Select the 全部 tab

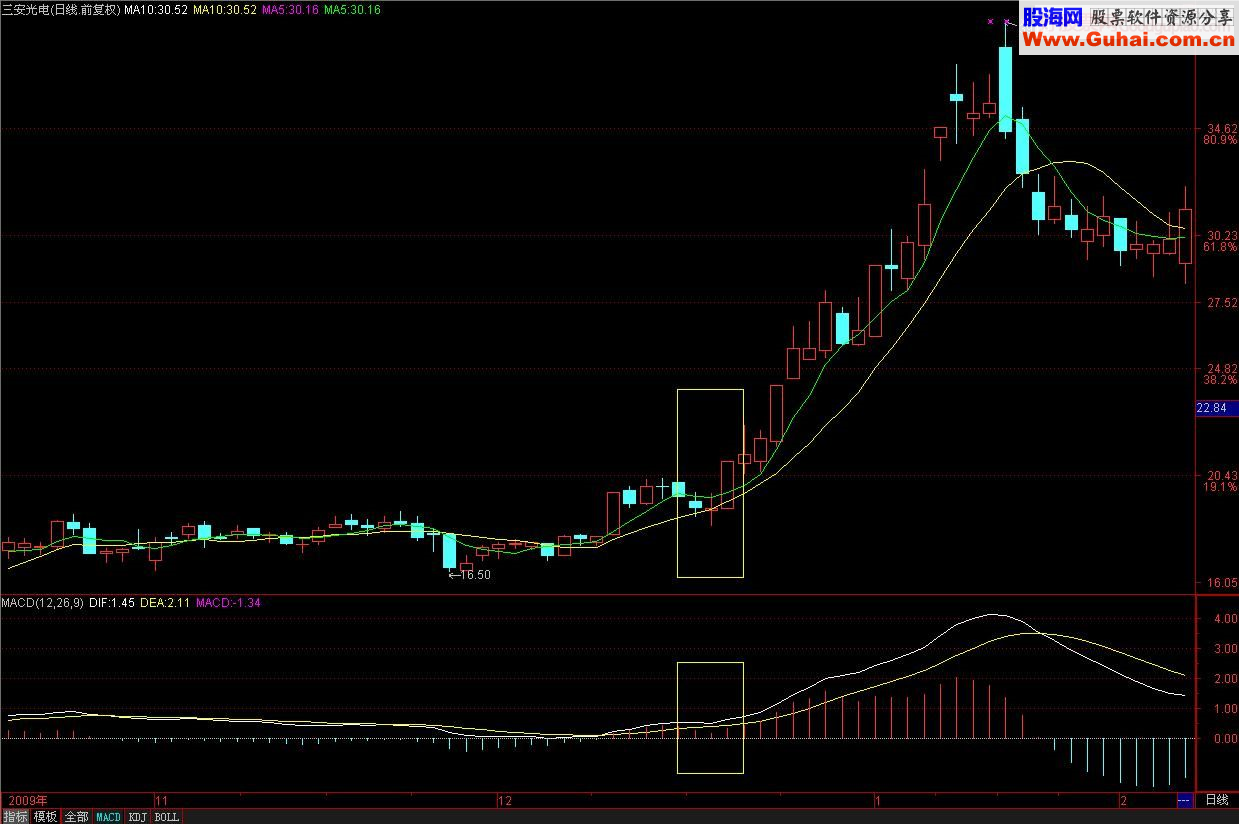(76, 817)
